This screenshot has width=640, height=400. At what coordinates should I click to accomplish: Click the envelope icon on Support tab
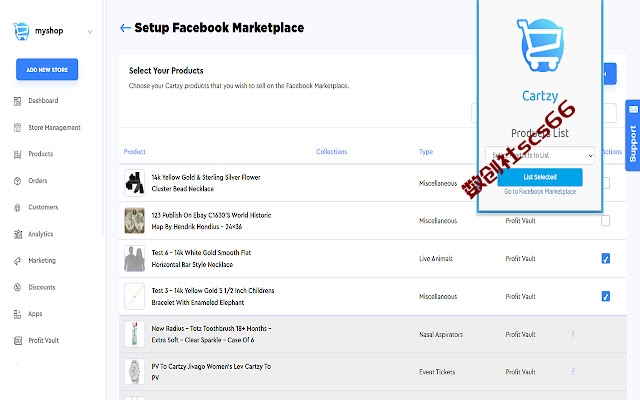pyautogui.click(x=633, y=109)
